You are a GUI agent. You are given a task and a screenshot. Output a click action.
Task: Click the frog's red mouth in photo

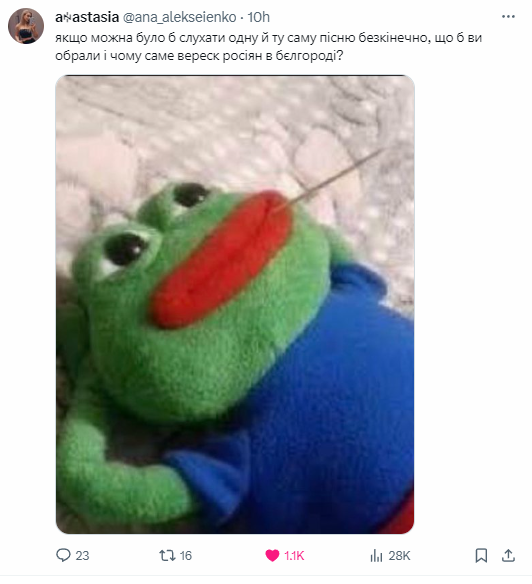221,260
